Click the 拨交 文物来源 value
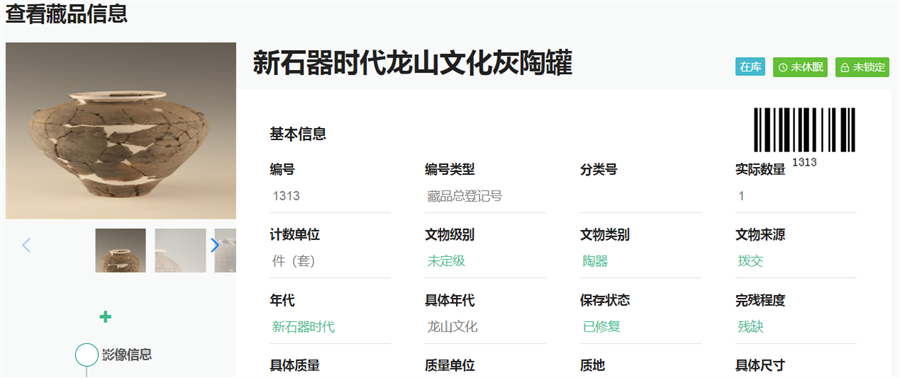This screenshot has height=380, width=900. [751, 261]
